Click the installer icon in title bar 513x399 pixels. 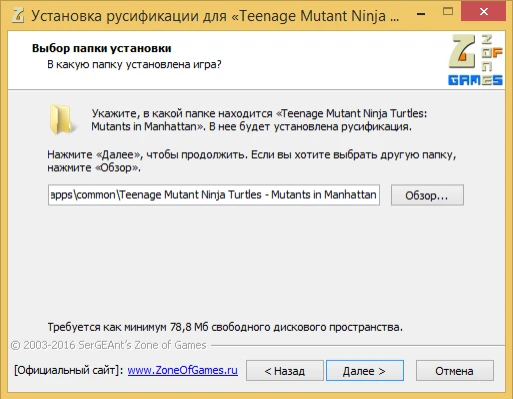17,15
